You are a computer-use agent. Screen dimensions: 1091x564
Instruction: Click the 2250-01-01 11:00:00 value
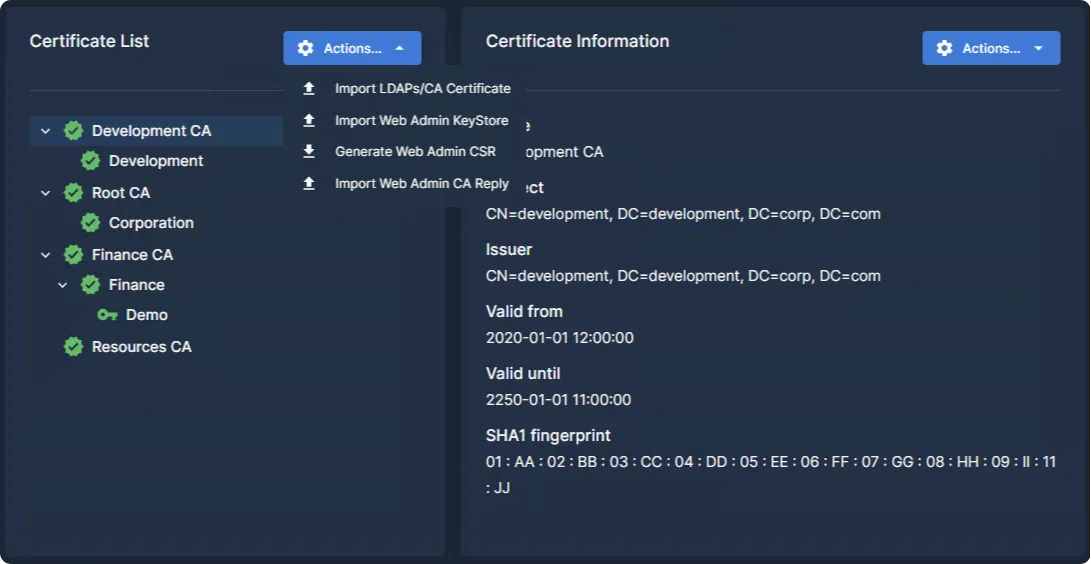558,400
